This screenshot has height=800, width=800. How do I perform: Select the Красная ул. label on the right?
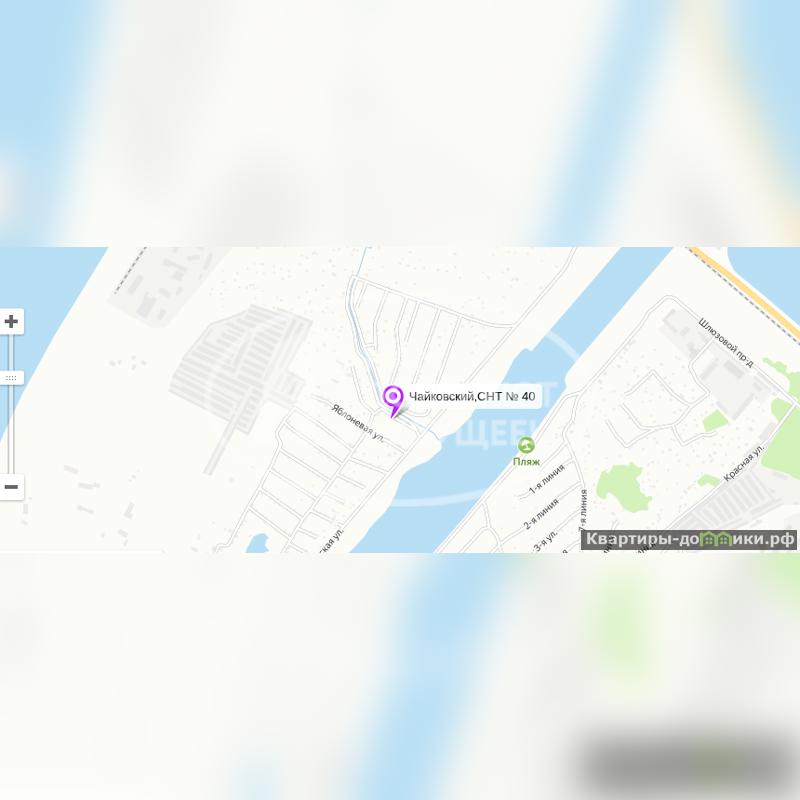click(x=744, y=463)
